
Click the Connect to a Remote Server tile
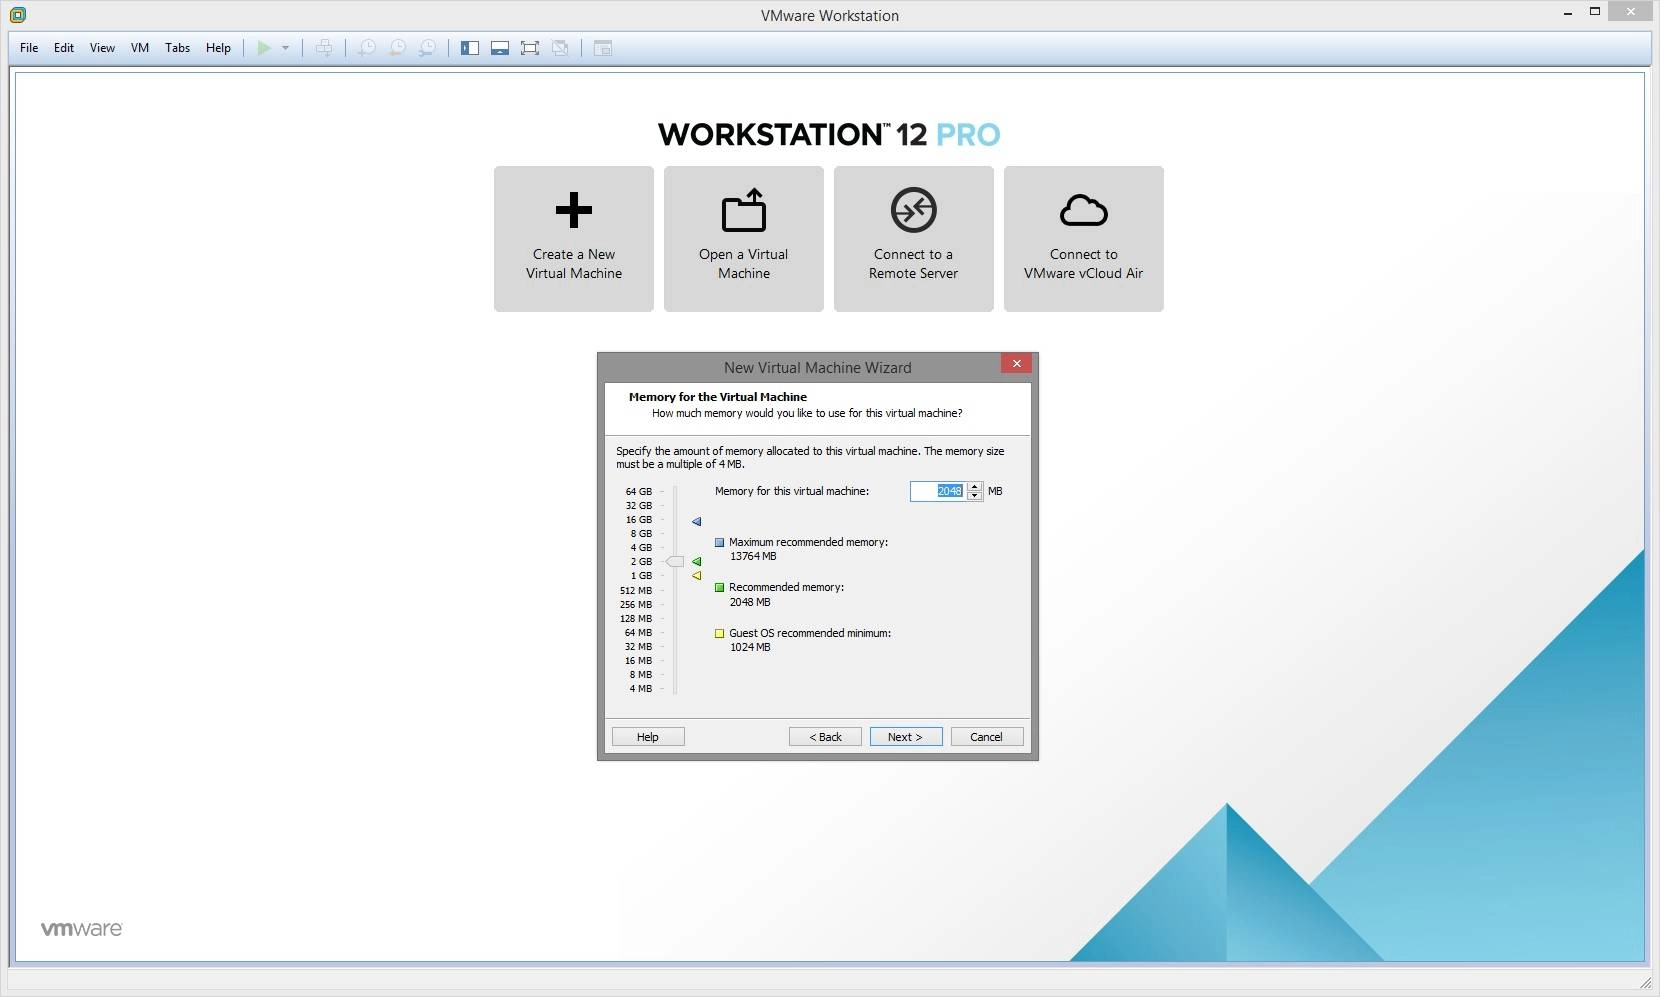pos(914,239)
